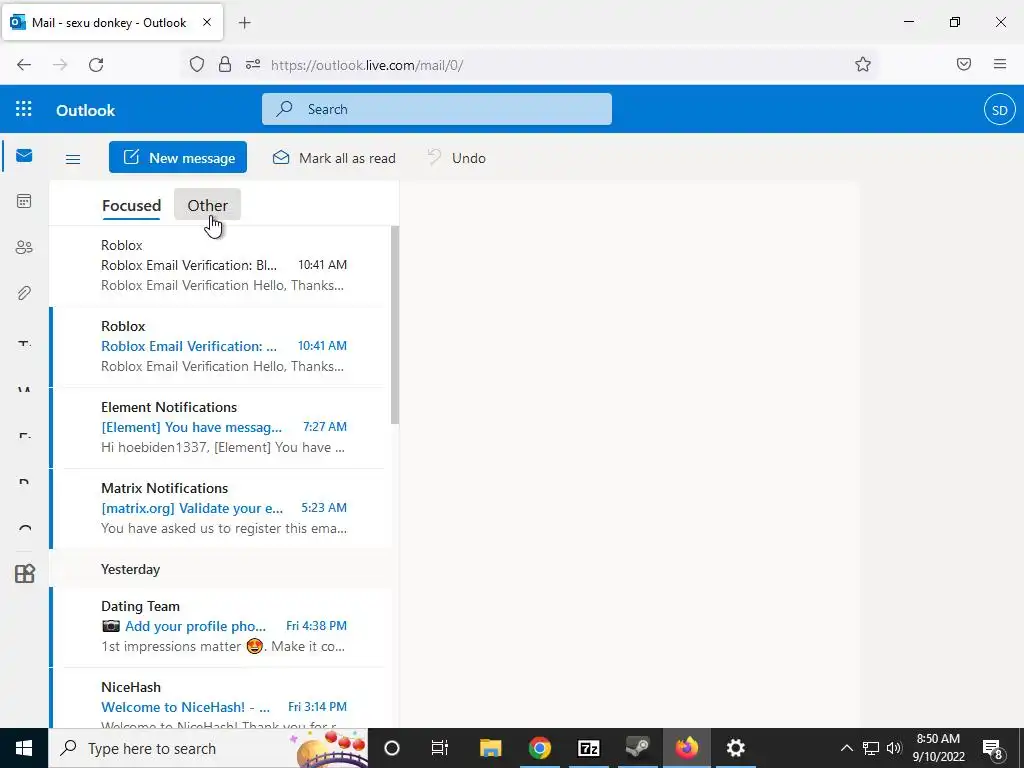Open the network icon in system tray
The width and height of the screenshot is (1024, 768).
871,748
